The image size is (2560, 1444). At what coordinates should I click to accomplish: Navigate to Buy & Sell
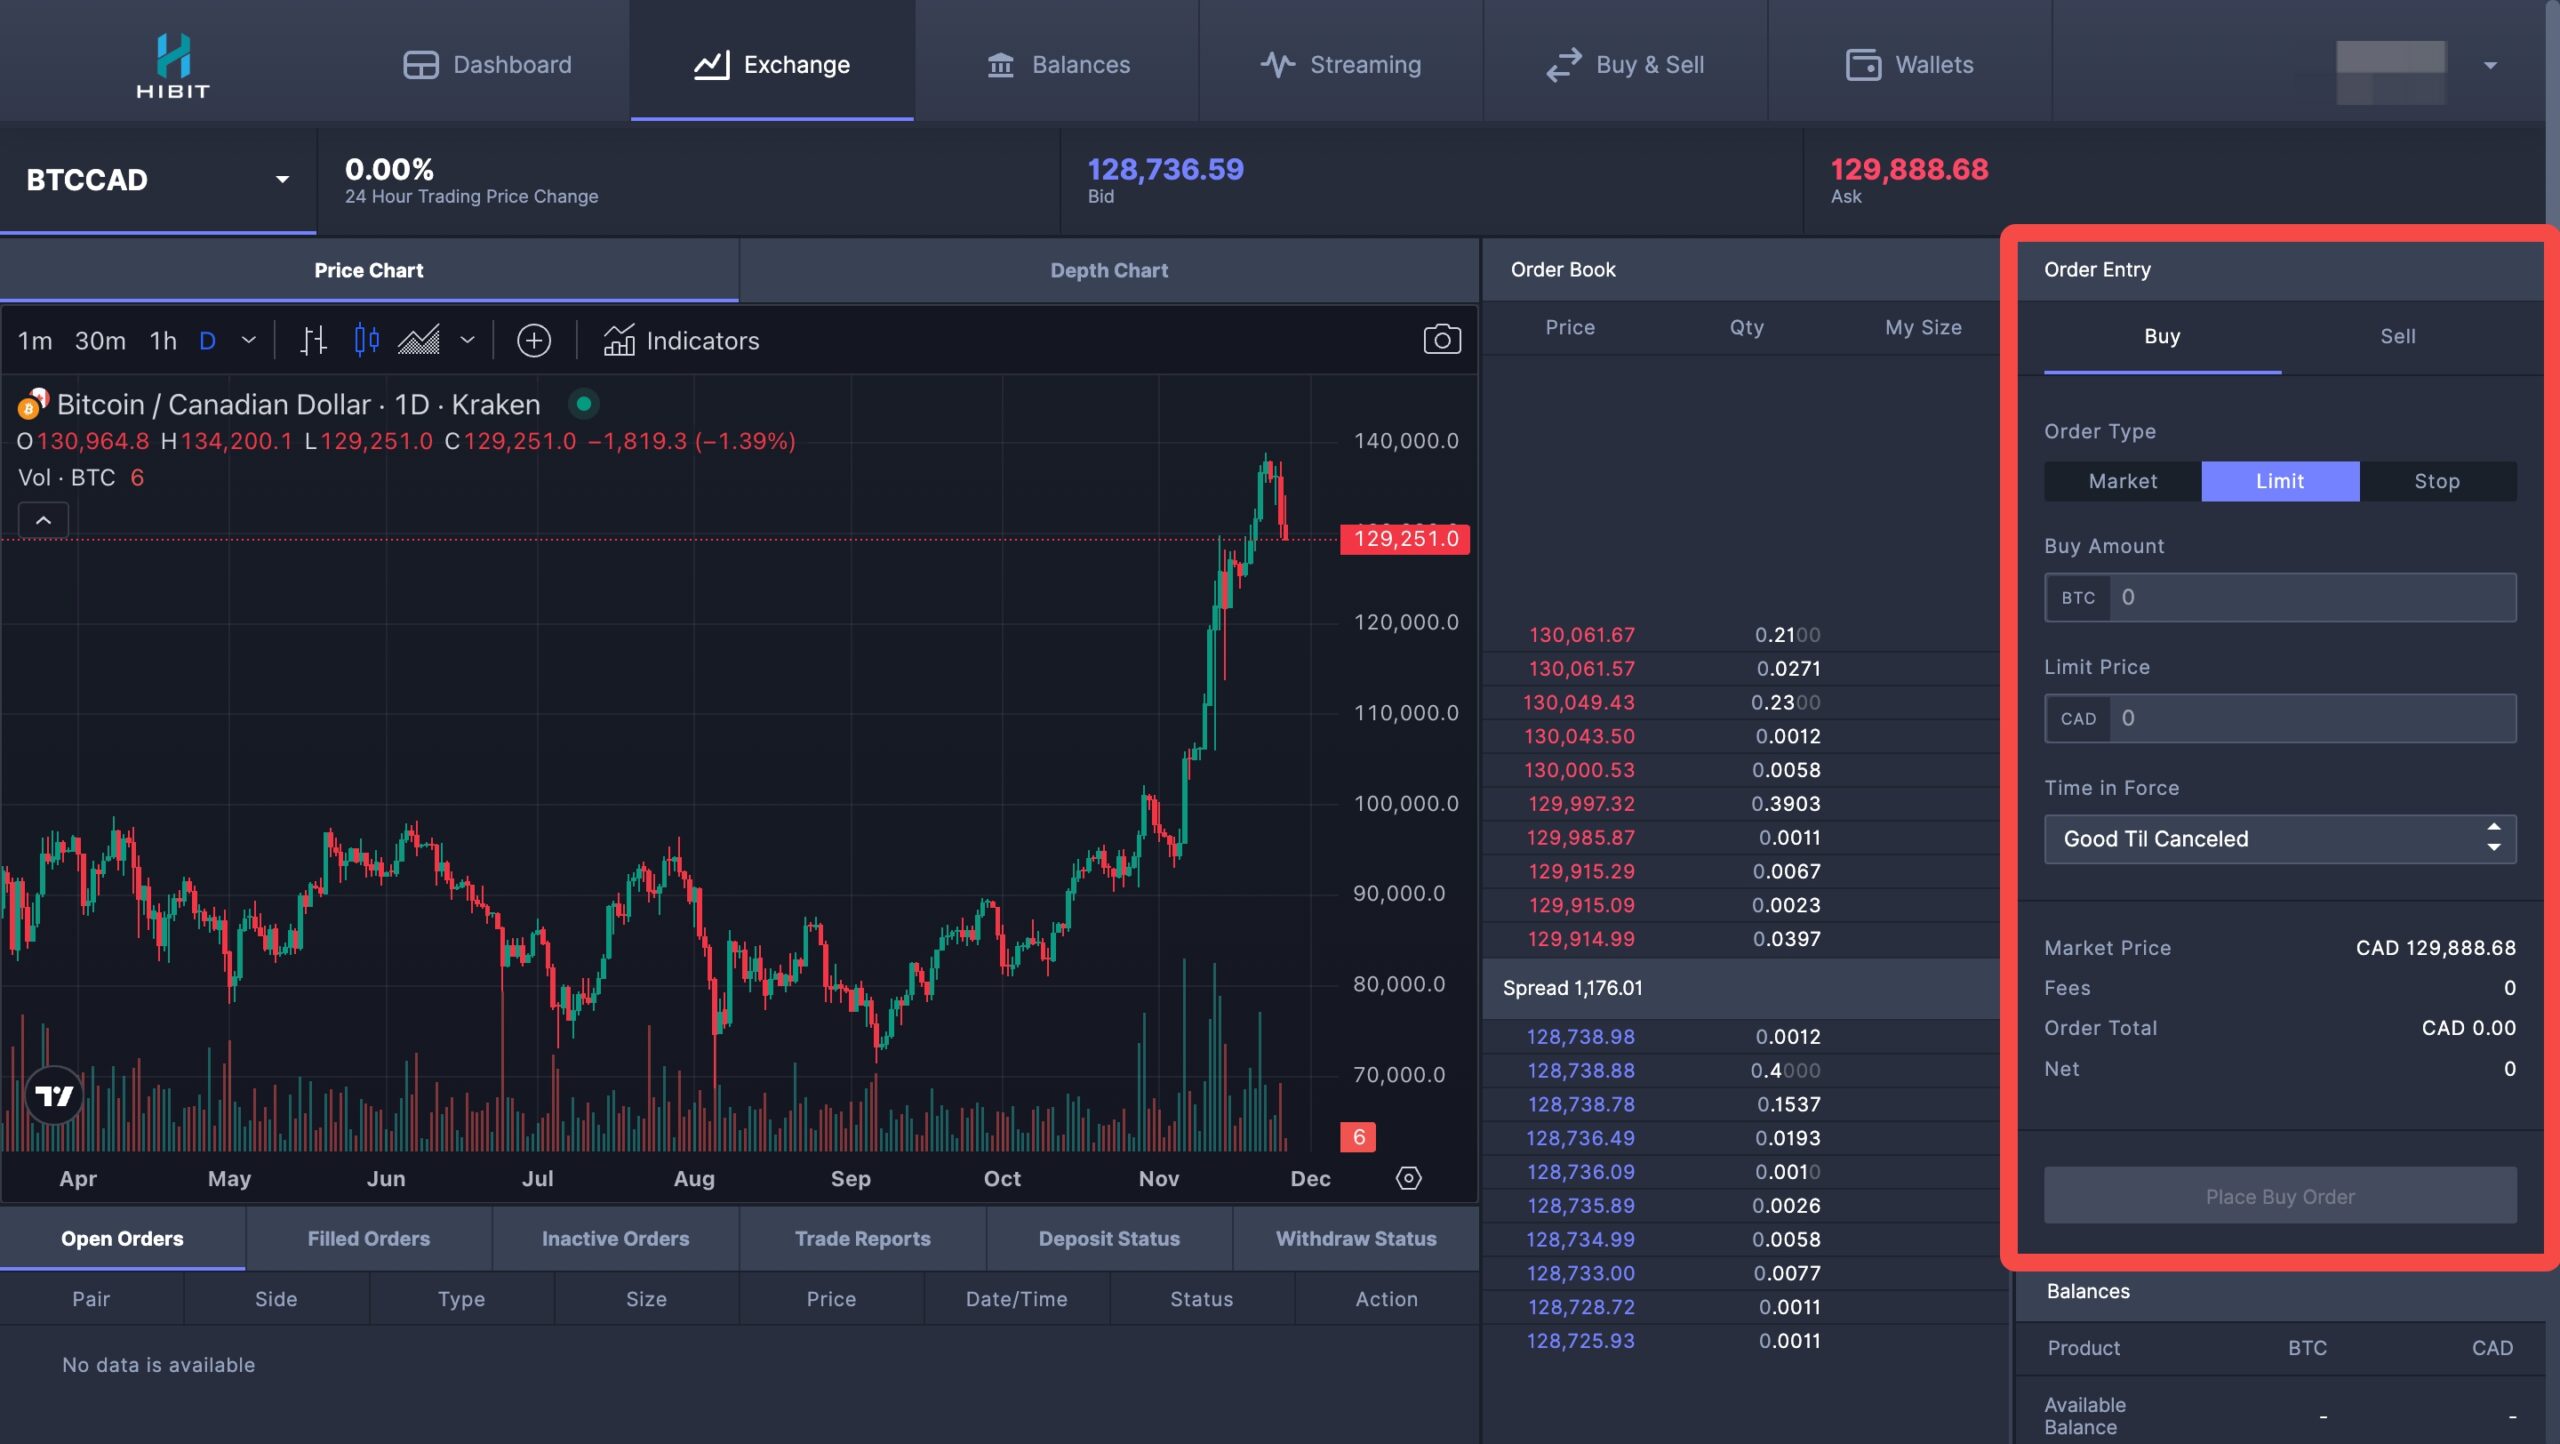(1625, 65)
